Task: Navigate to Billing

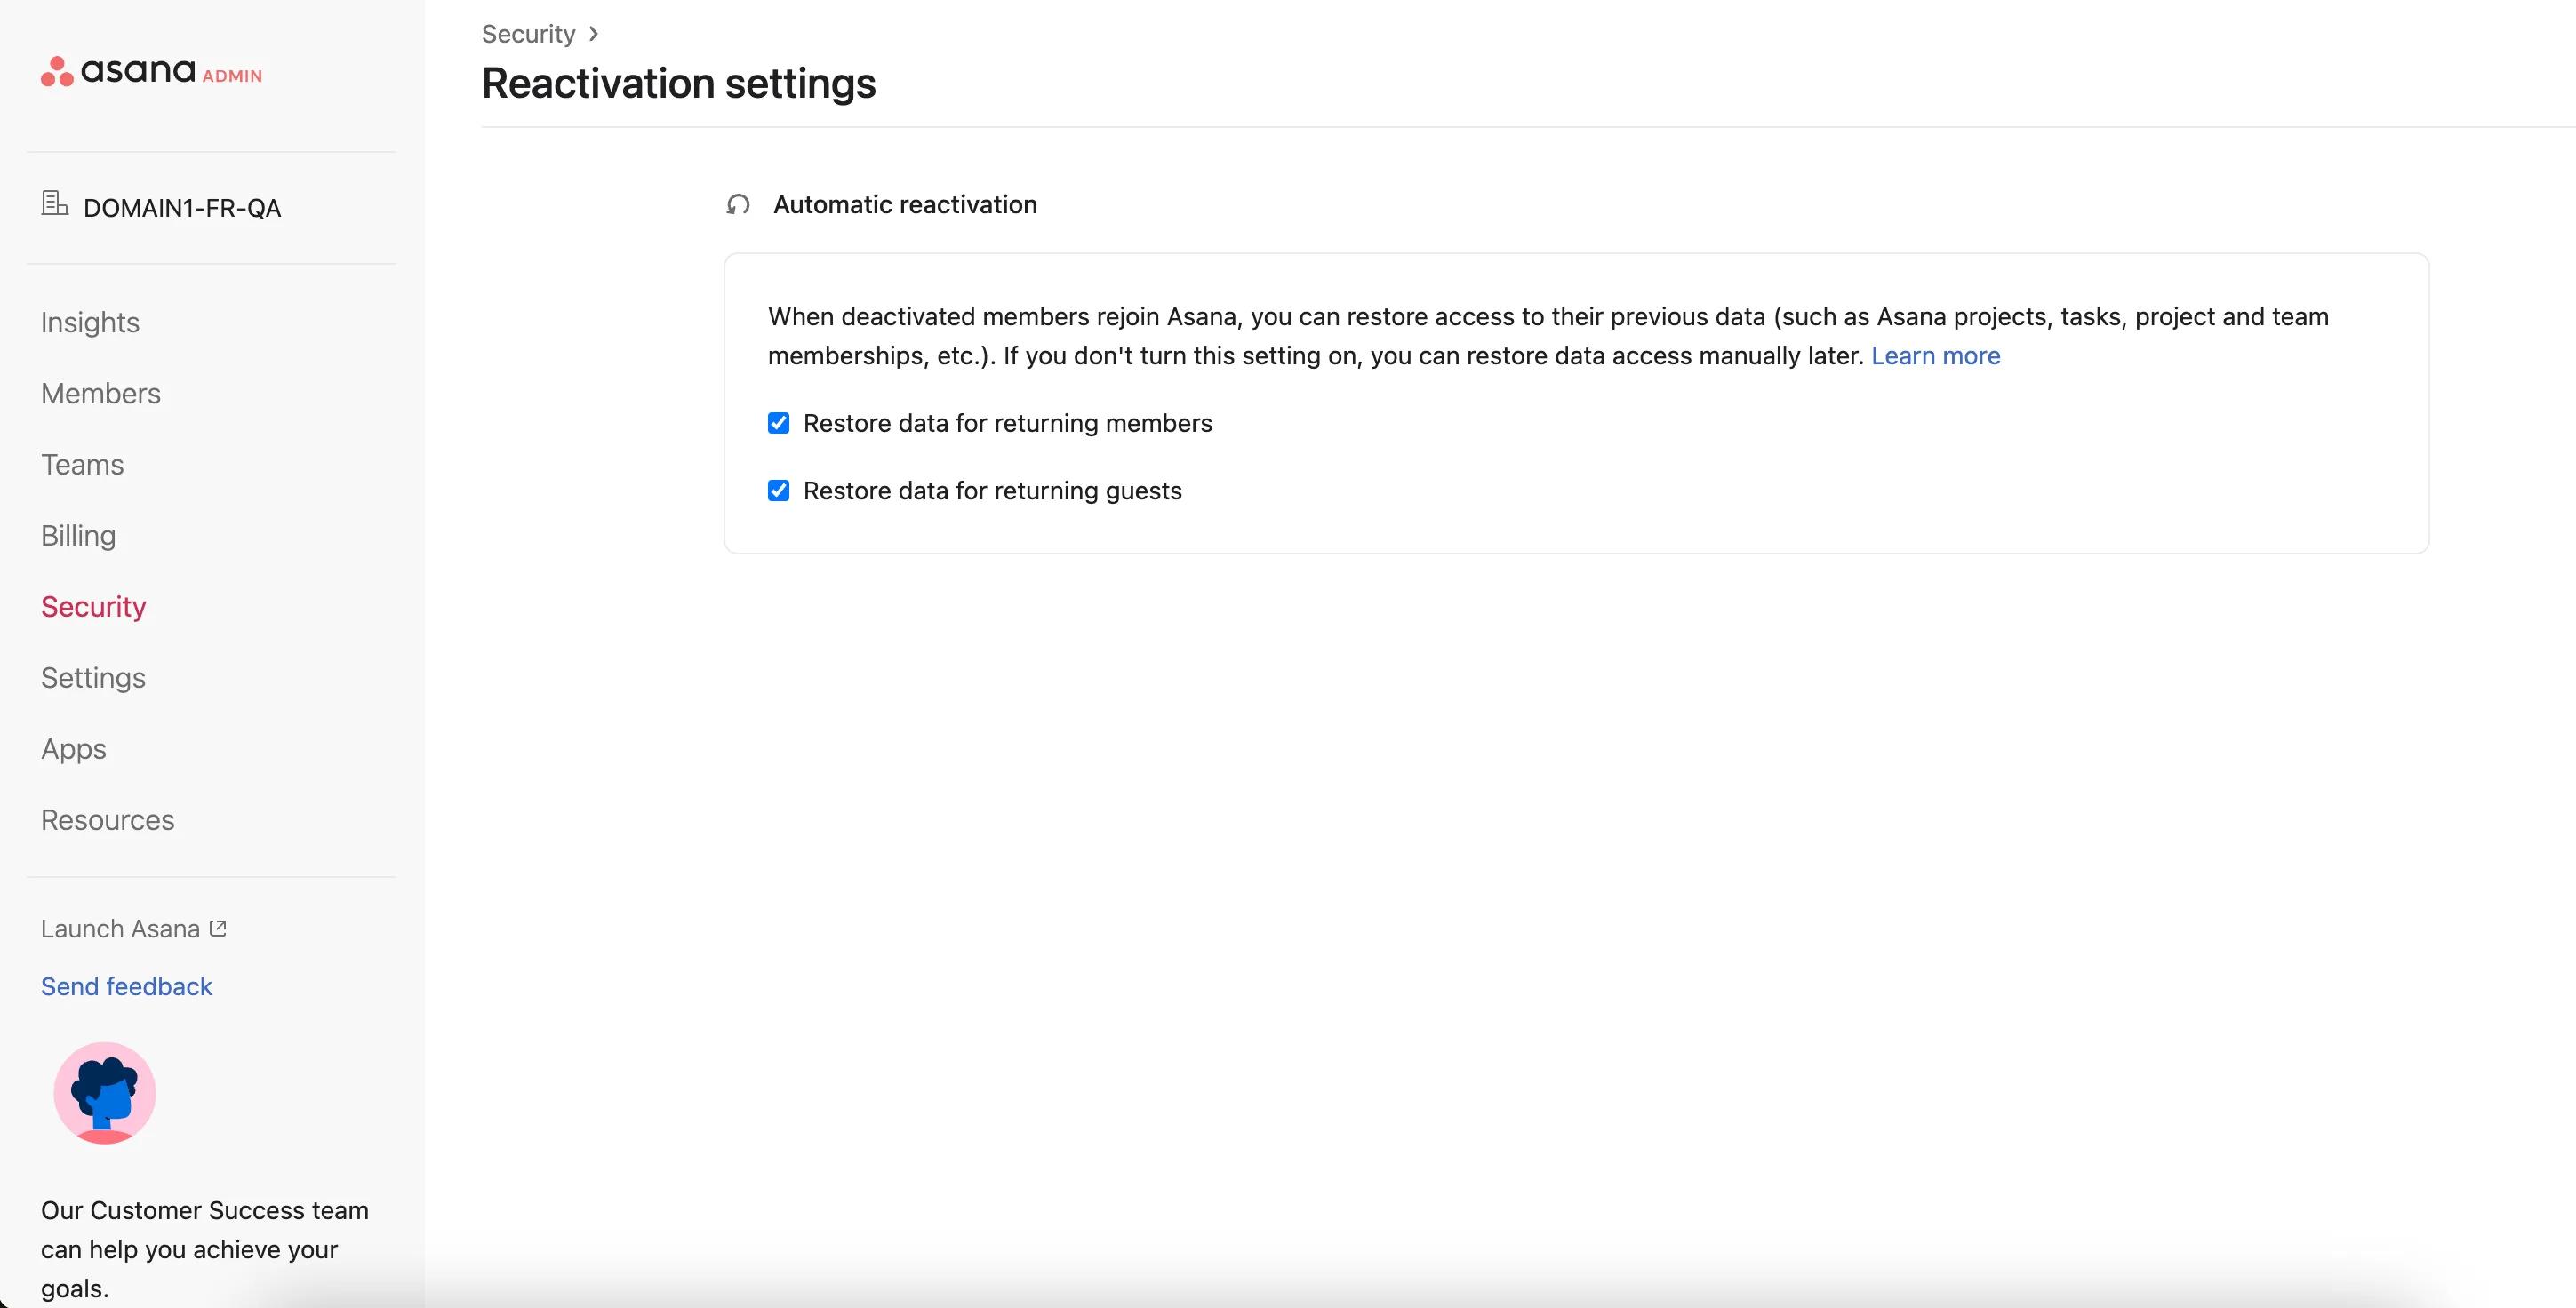Action: tap(78, 535)
